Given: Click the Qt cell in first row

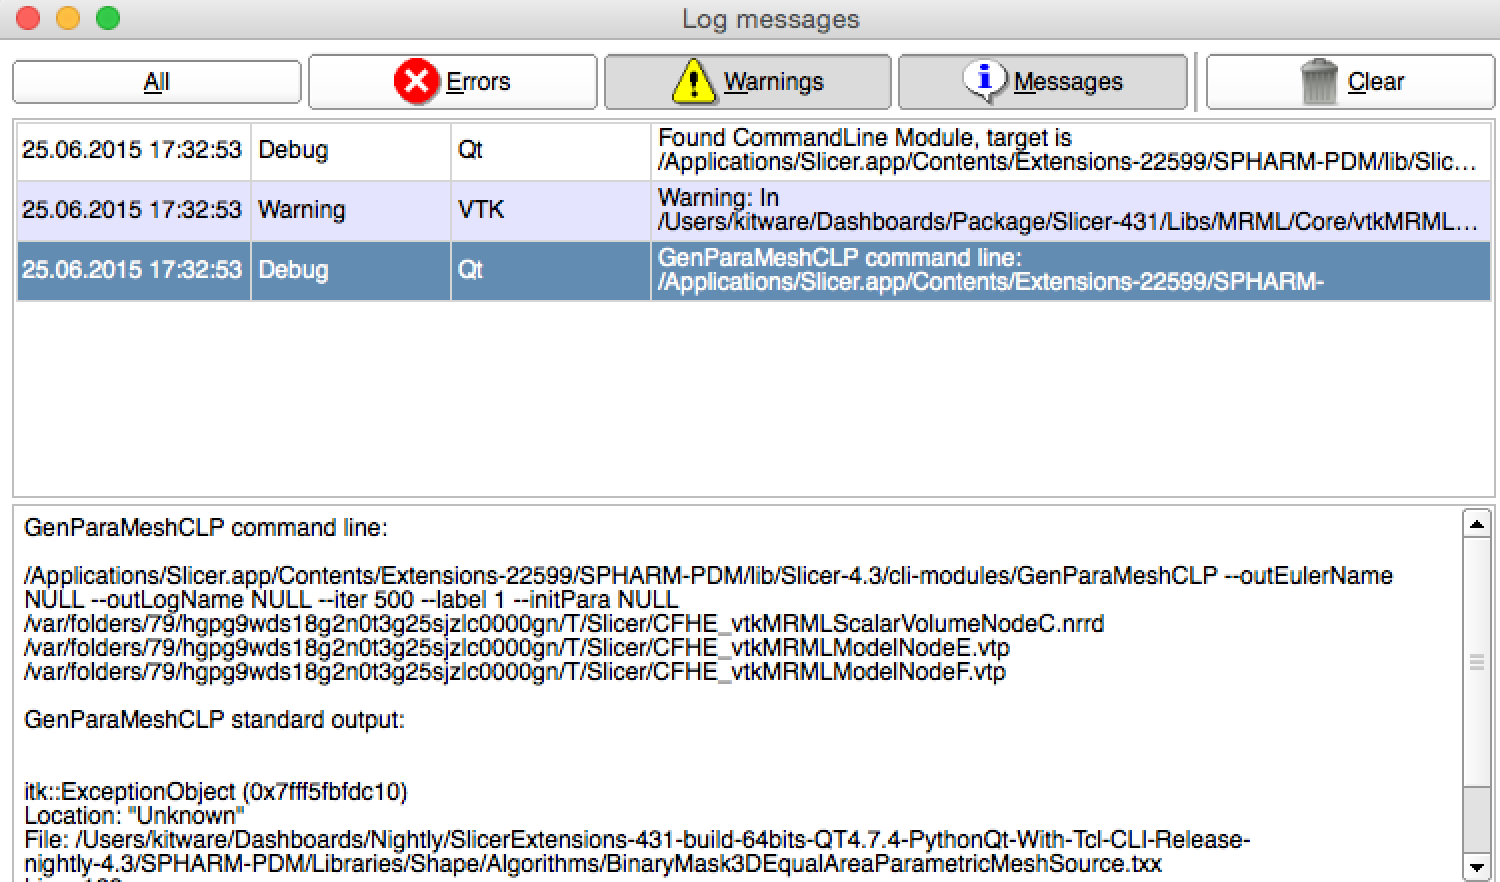Looking at the screenshot, I should point(470,150).
